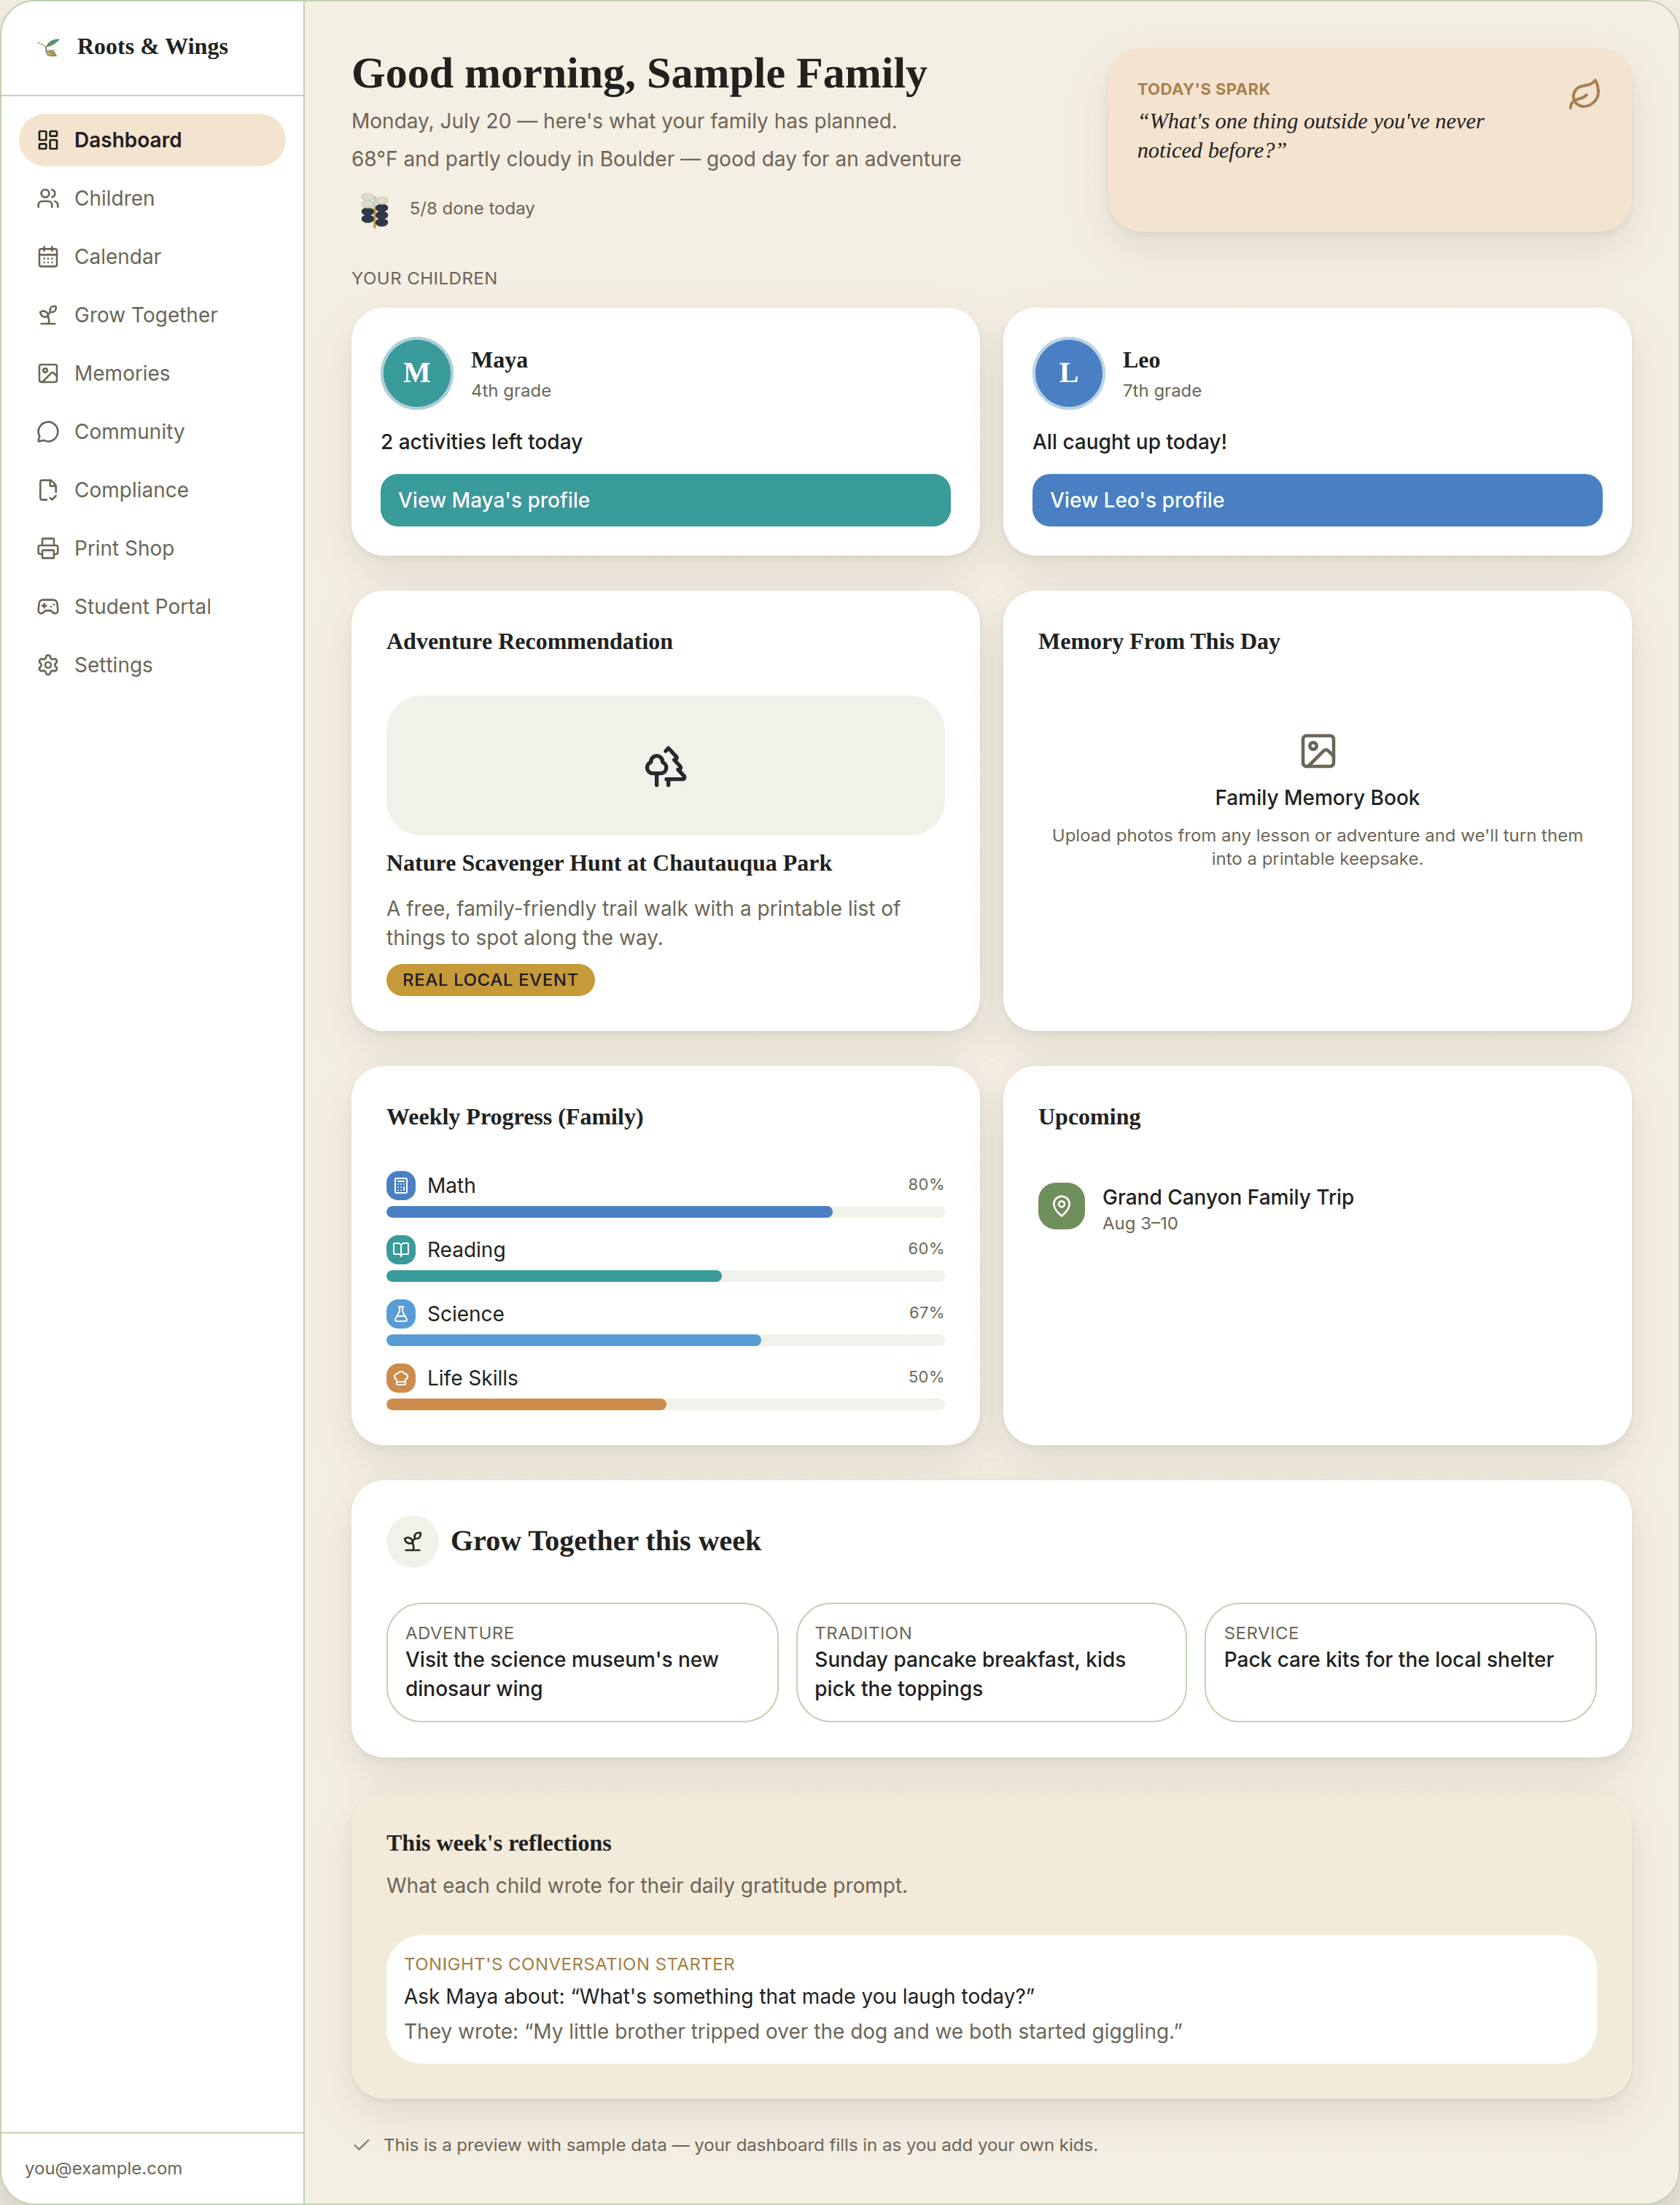Click the Aug 3–10 trip date

1140,1223
